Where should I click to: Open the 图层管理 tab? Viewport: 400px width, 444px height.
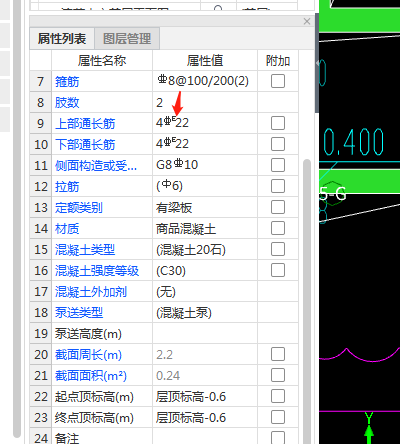127,39
